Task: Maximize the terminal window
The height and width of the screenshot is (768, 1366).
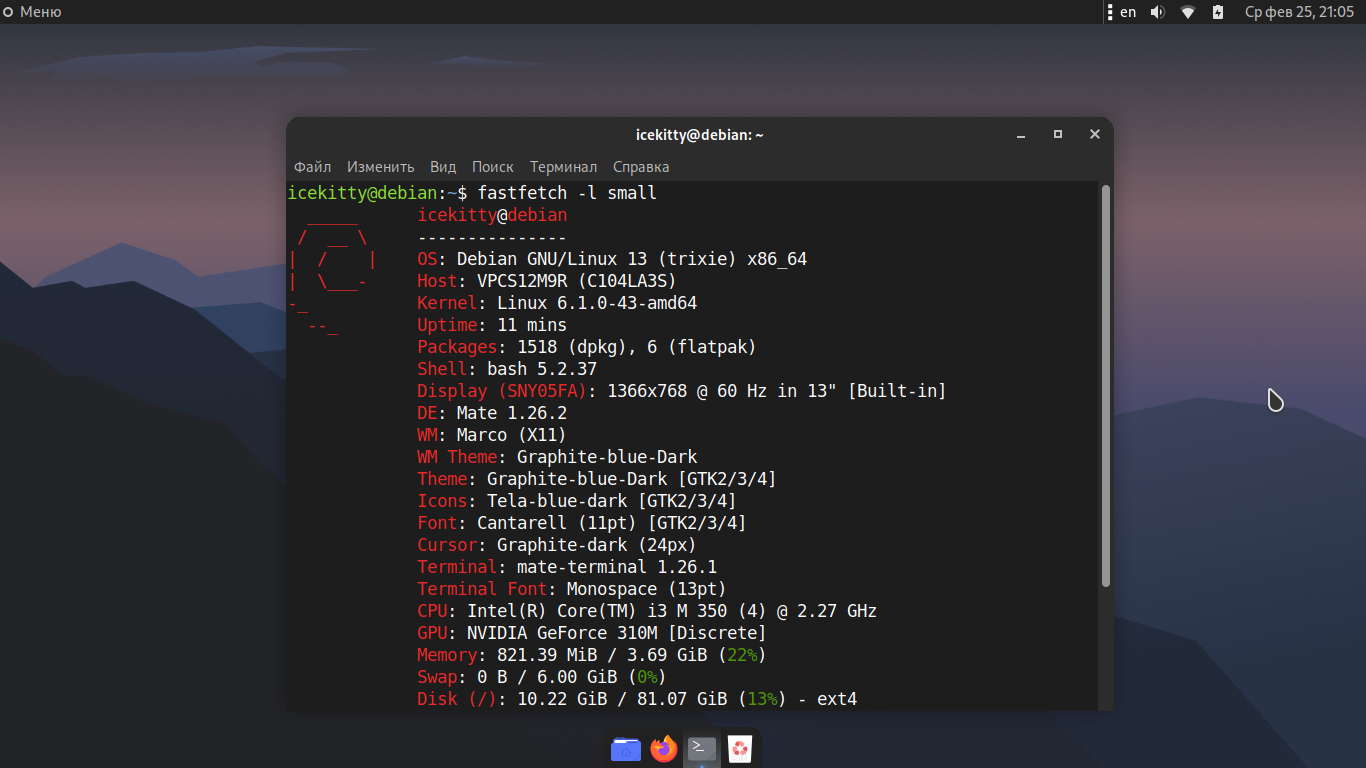Action: click(x=1058, y=134)
